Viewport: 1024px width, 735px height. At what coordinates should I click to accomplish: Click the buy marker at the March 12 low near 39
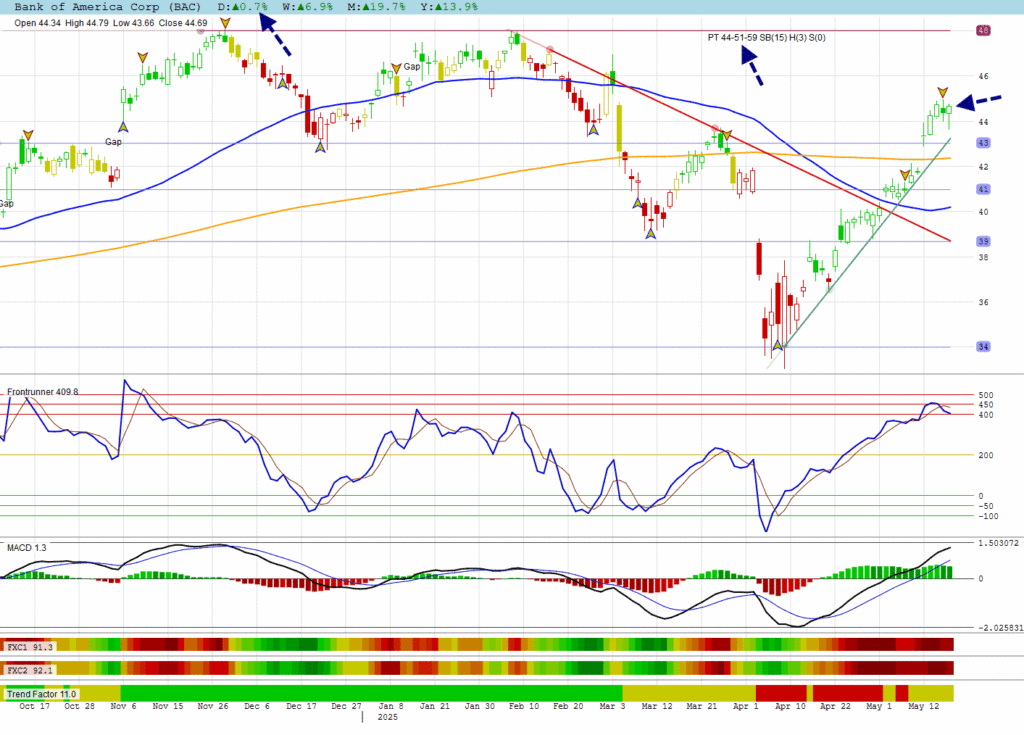tap(650, 233)
